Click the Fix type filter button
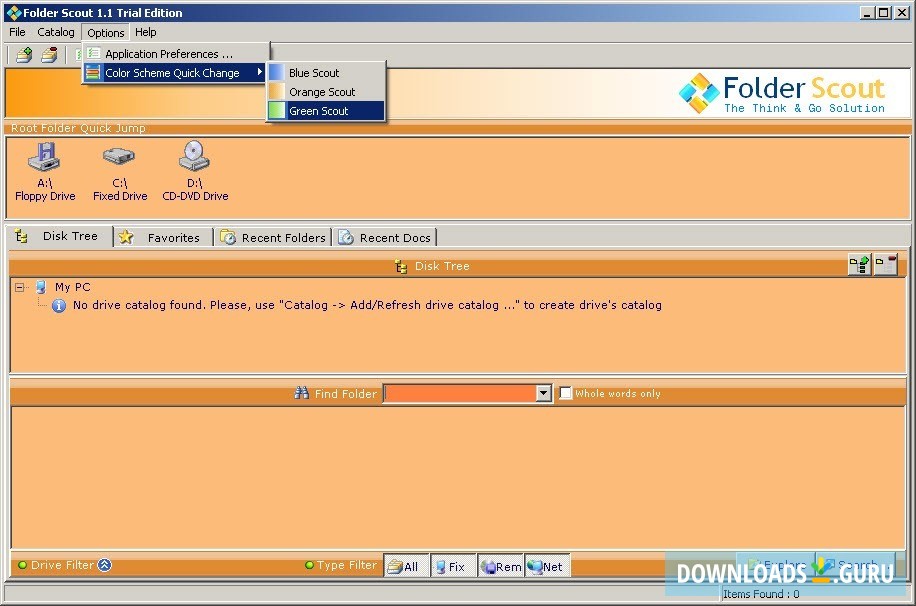916x606 pixels. click(x=453, y=566)
